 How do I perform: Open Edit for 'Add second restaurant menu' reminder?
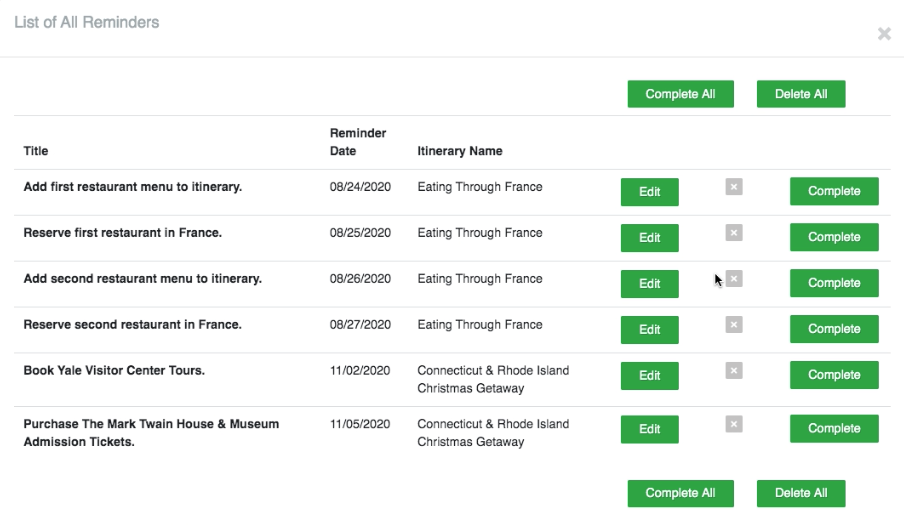click(x=649, y=284)
